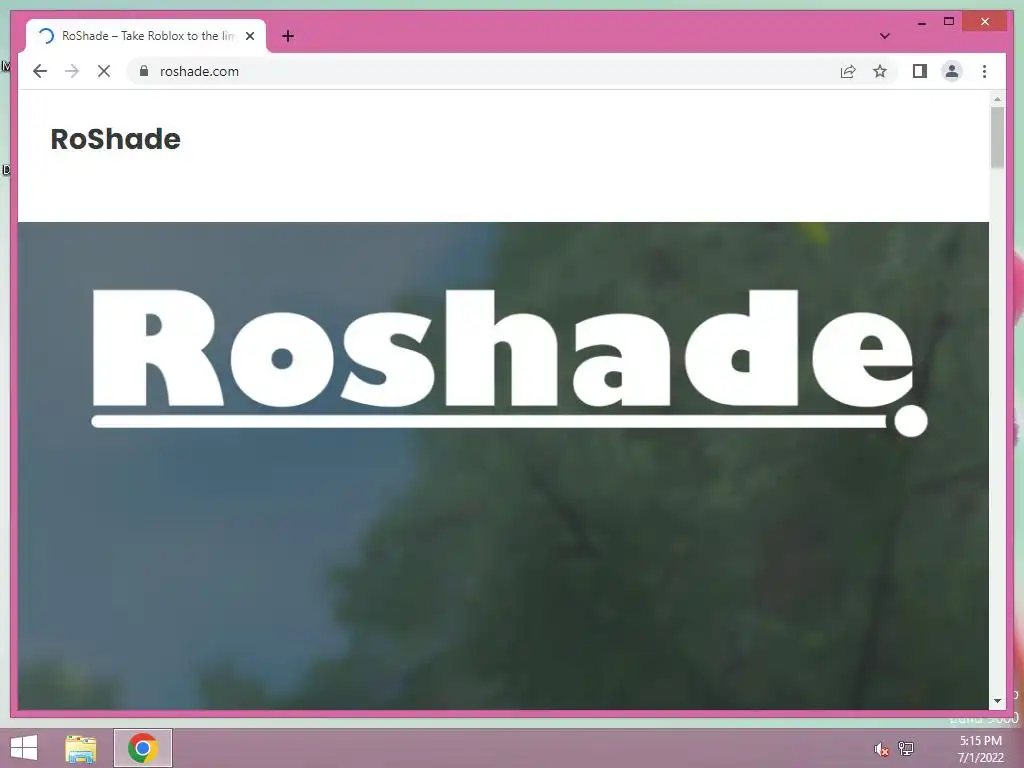Select the RoShade browser tab
This screenshot has height=768, width=1024.
point(146,36)
